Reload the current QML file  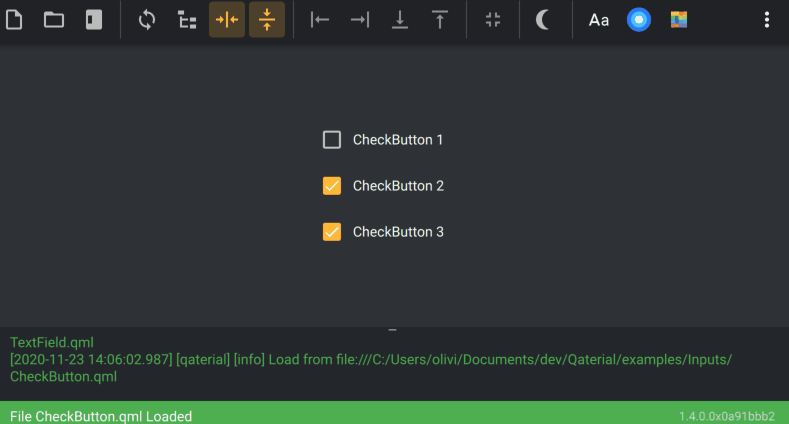click(146, 20)
